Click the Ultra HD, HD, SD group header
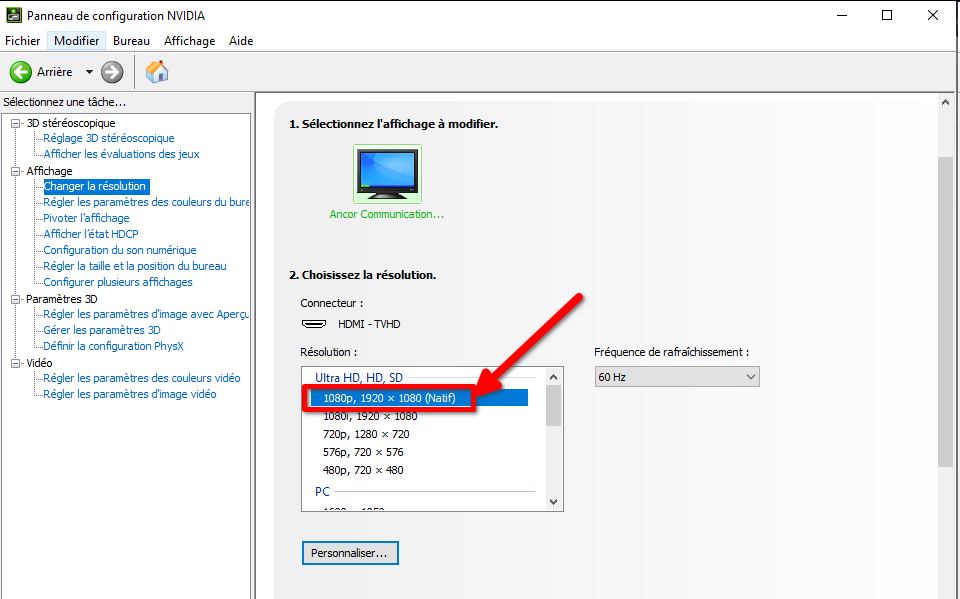 point(359,378)
